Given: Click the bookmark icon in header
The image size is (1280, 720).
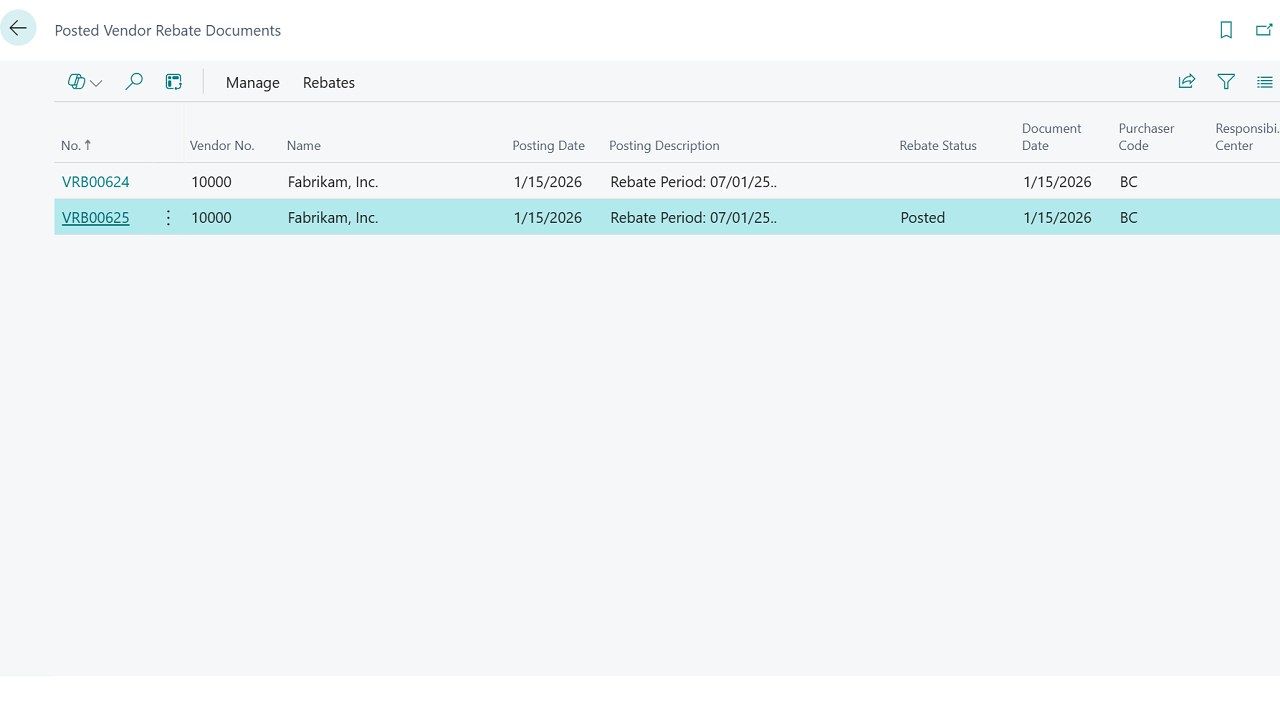Looking at the screenshot, I should point(1226,30).
